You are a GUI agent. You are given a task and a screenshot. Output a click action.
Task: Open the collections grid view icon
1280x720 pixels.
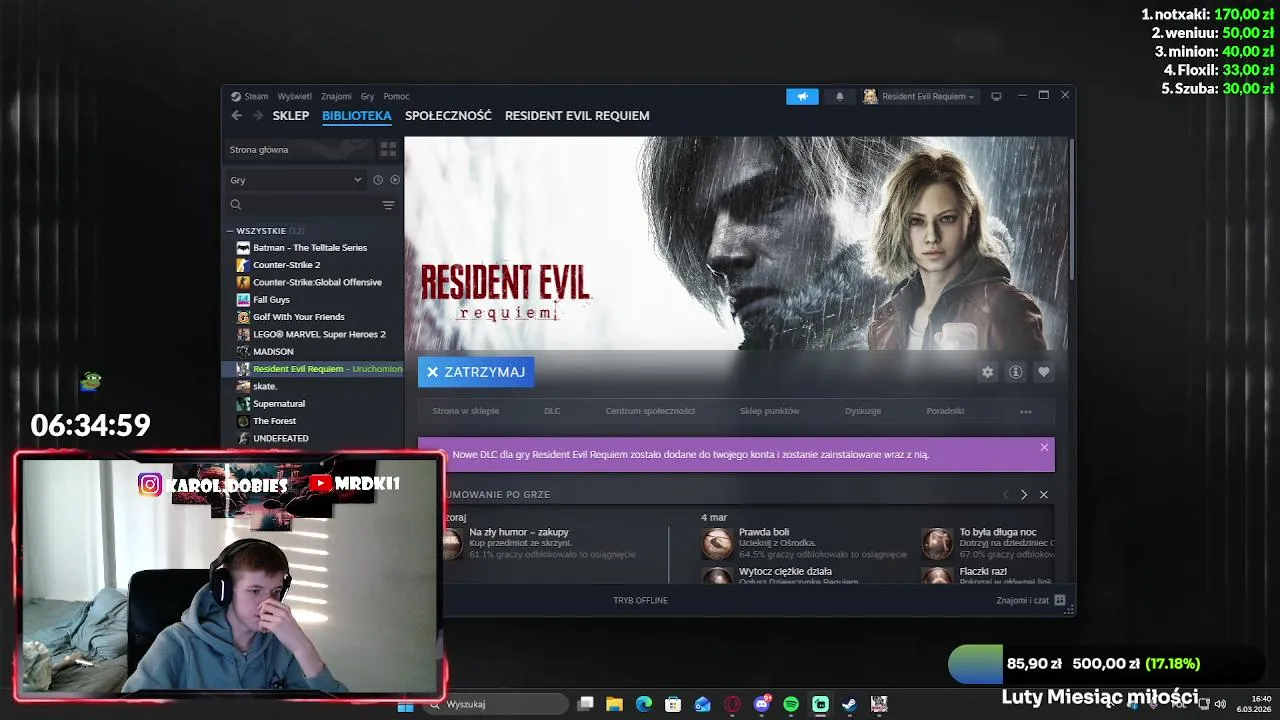pos(388,150)
